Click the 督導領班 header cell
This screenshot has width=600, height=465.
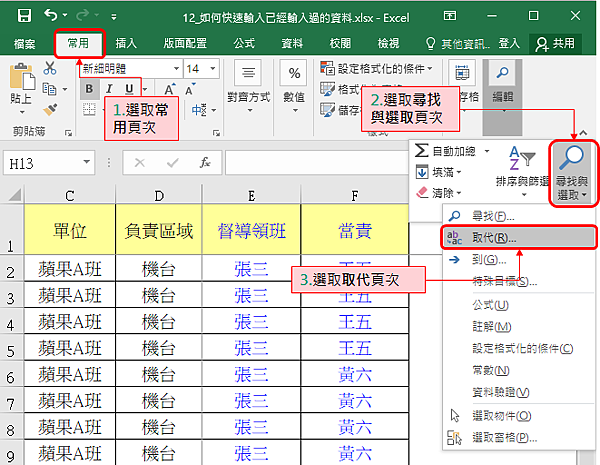point(251,230)
